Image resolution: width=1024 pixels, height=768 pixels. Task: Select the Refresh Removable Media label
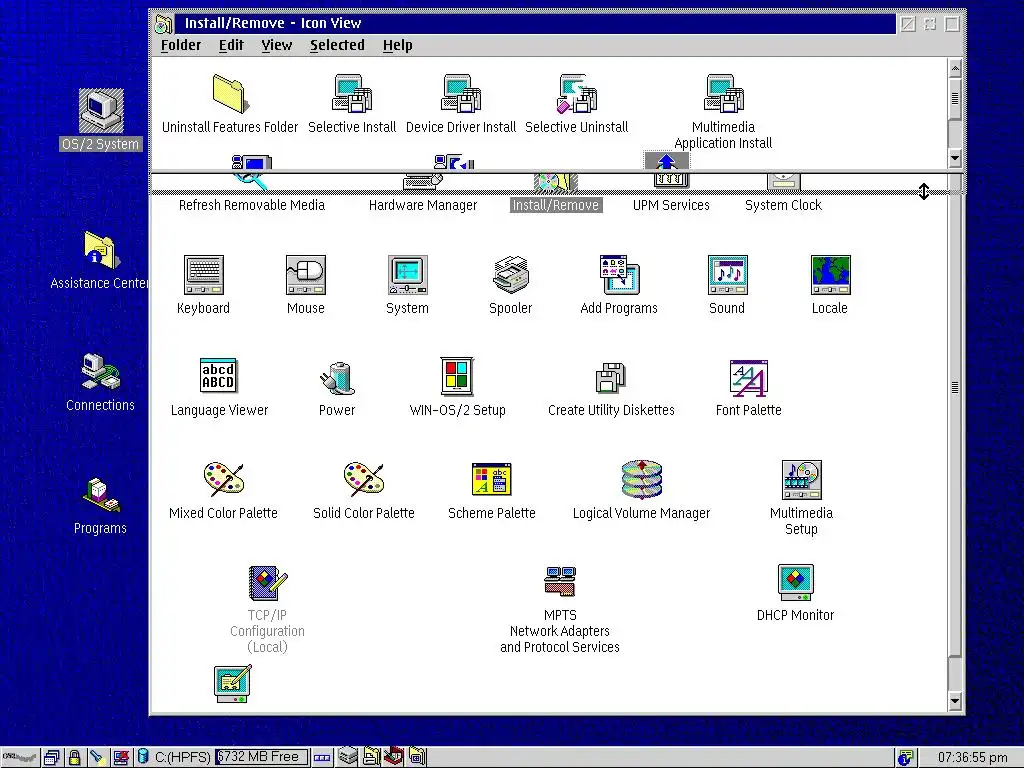click(251, 205)
